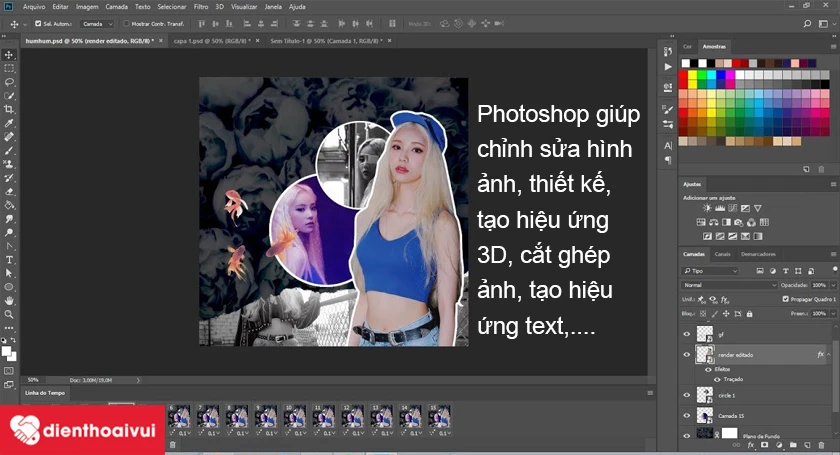Switch to the Demarcadores tab
The height and width of the screenshot is (455, 840).
point(758,254)
